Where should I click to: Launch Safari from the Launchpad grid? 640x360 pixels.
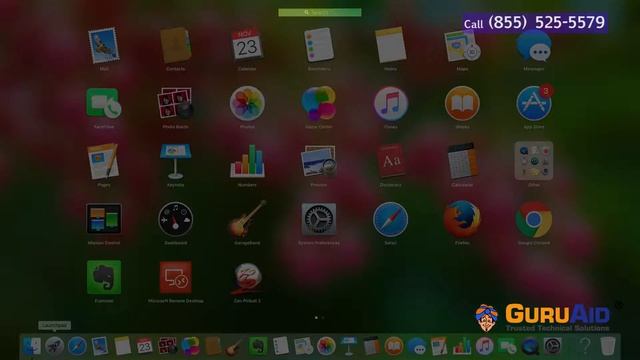pos(390,219)
